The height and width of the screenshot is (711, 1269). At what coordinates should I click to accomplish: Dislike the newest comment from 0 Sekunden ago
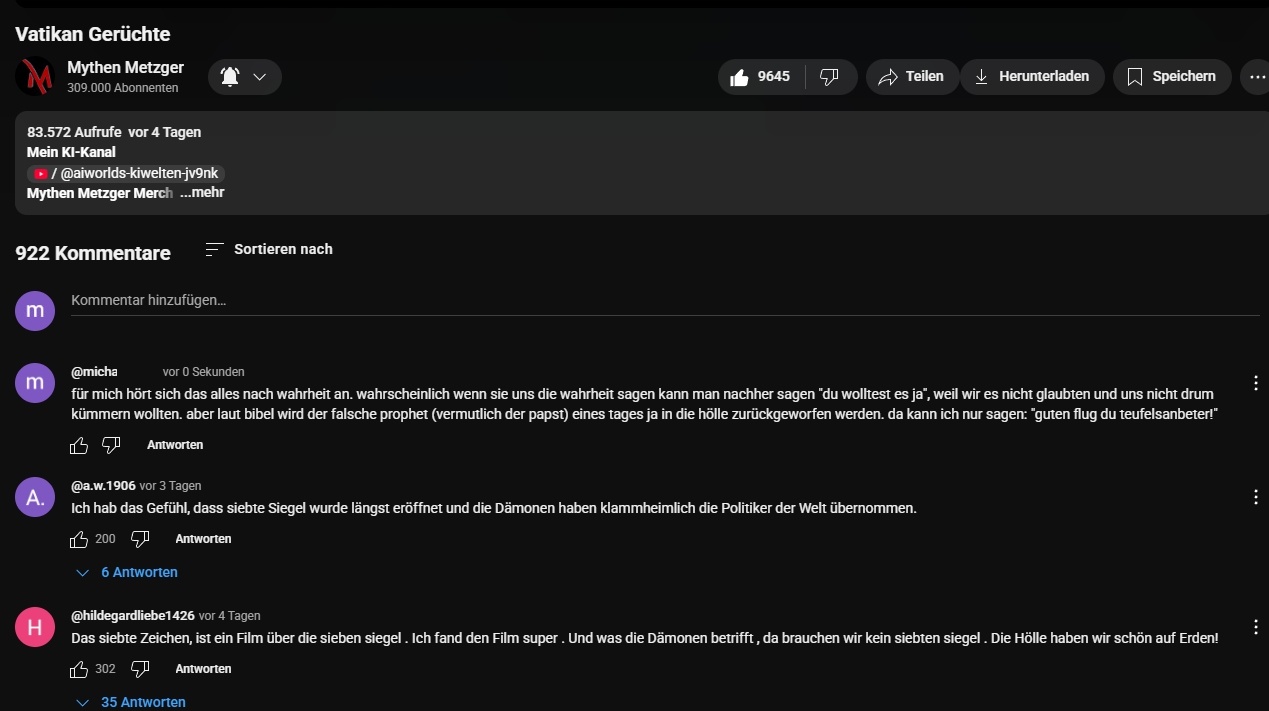point(111,445)
